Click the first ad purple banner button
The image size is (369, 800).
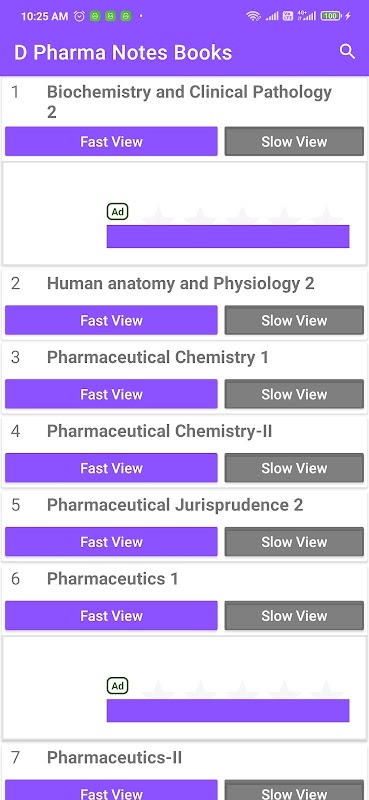(x=228, y=236)
